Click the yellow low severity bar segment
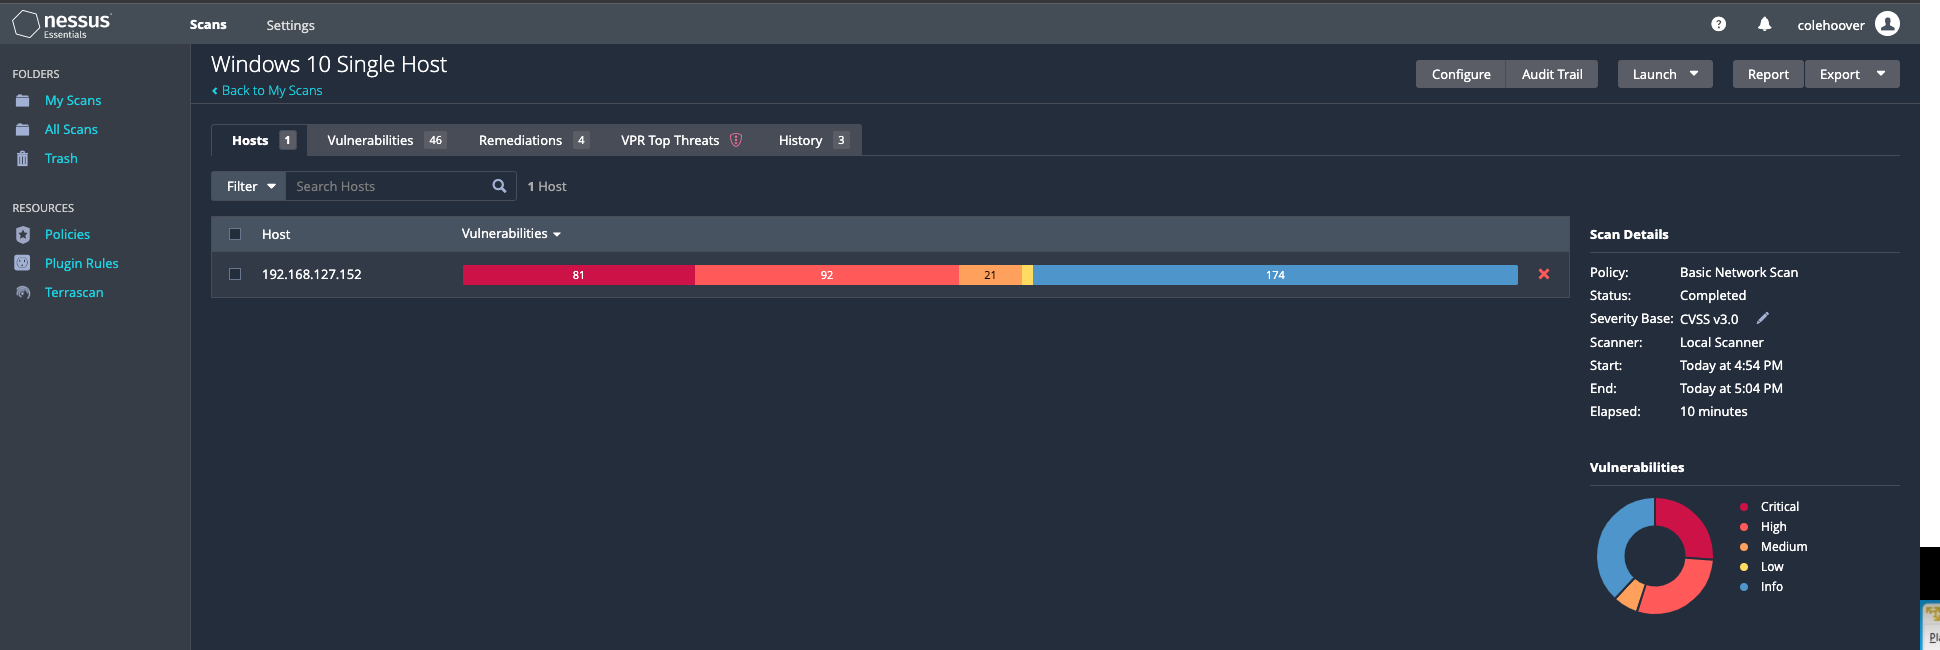Screen dimensions: 1940x650 1027,275
